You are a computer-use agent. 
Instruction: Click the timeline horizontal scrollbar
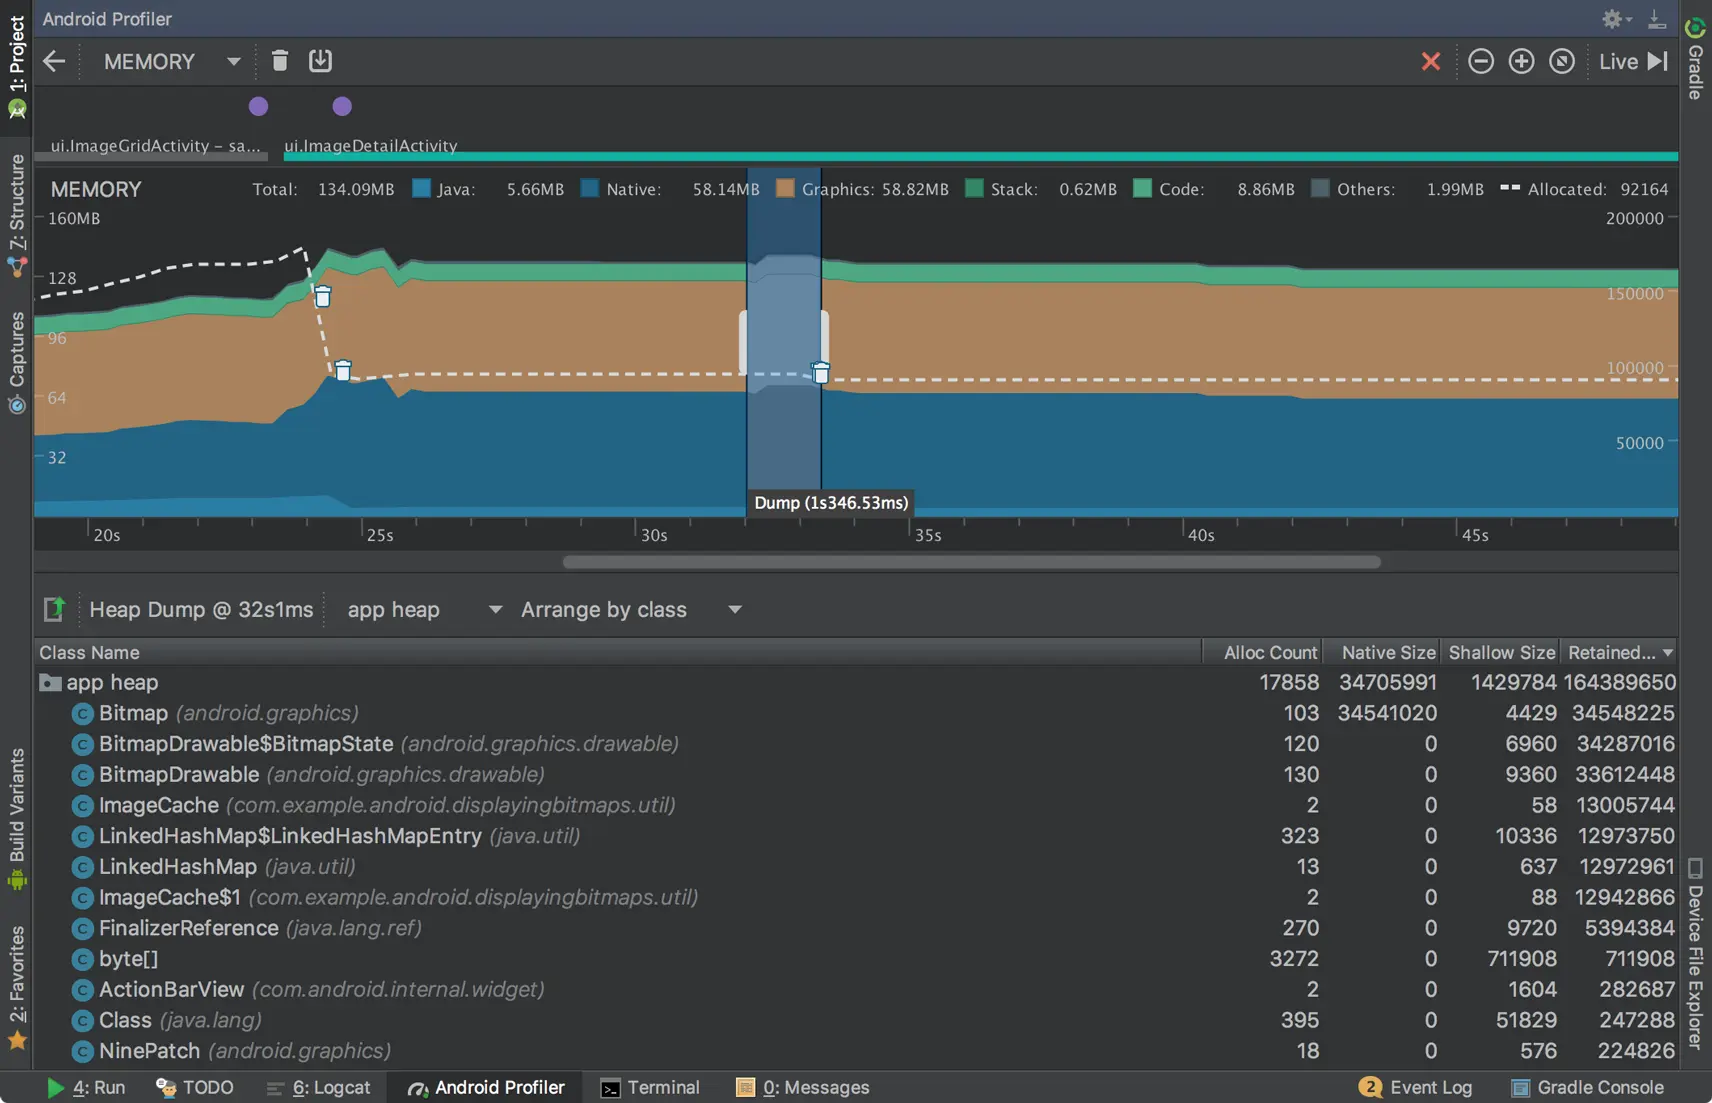970,562
